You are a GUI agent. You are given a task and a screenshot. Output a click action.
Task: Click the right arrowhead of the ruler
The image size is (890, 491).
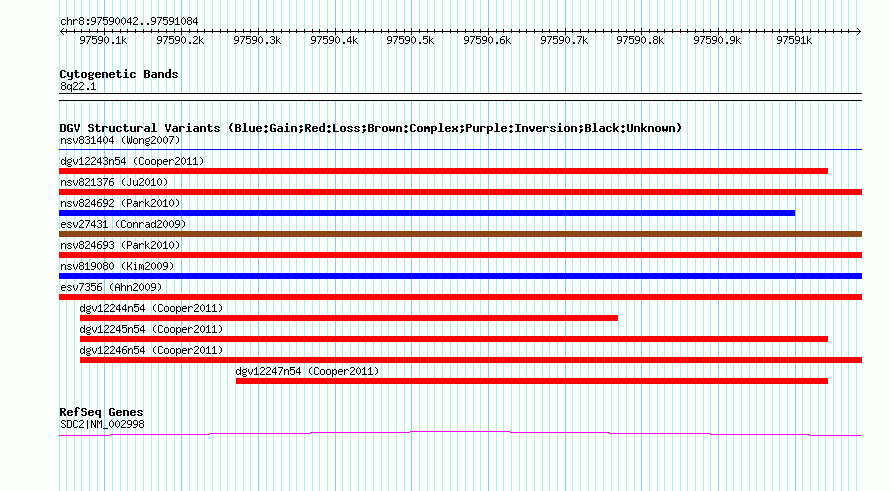859,31
